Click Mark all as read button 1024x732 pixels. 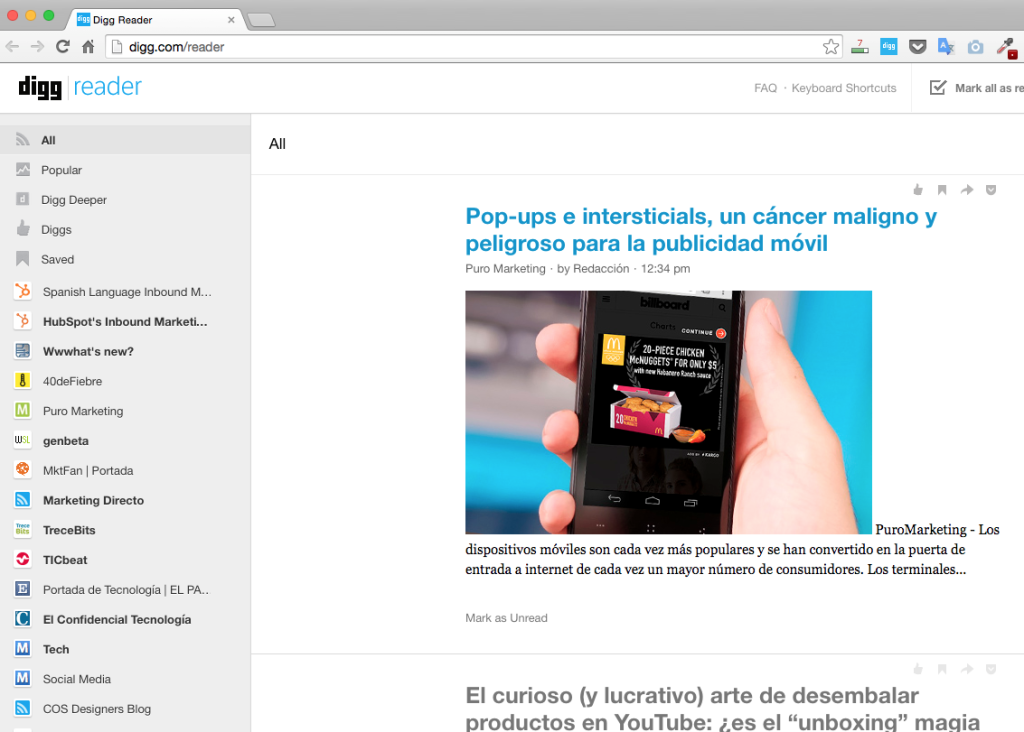coord(976,88)
